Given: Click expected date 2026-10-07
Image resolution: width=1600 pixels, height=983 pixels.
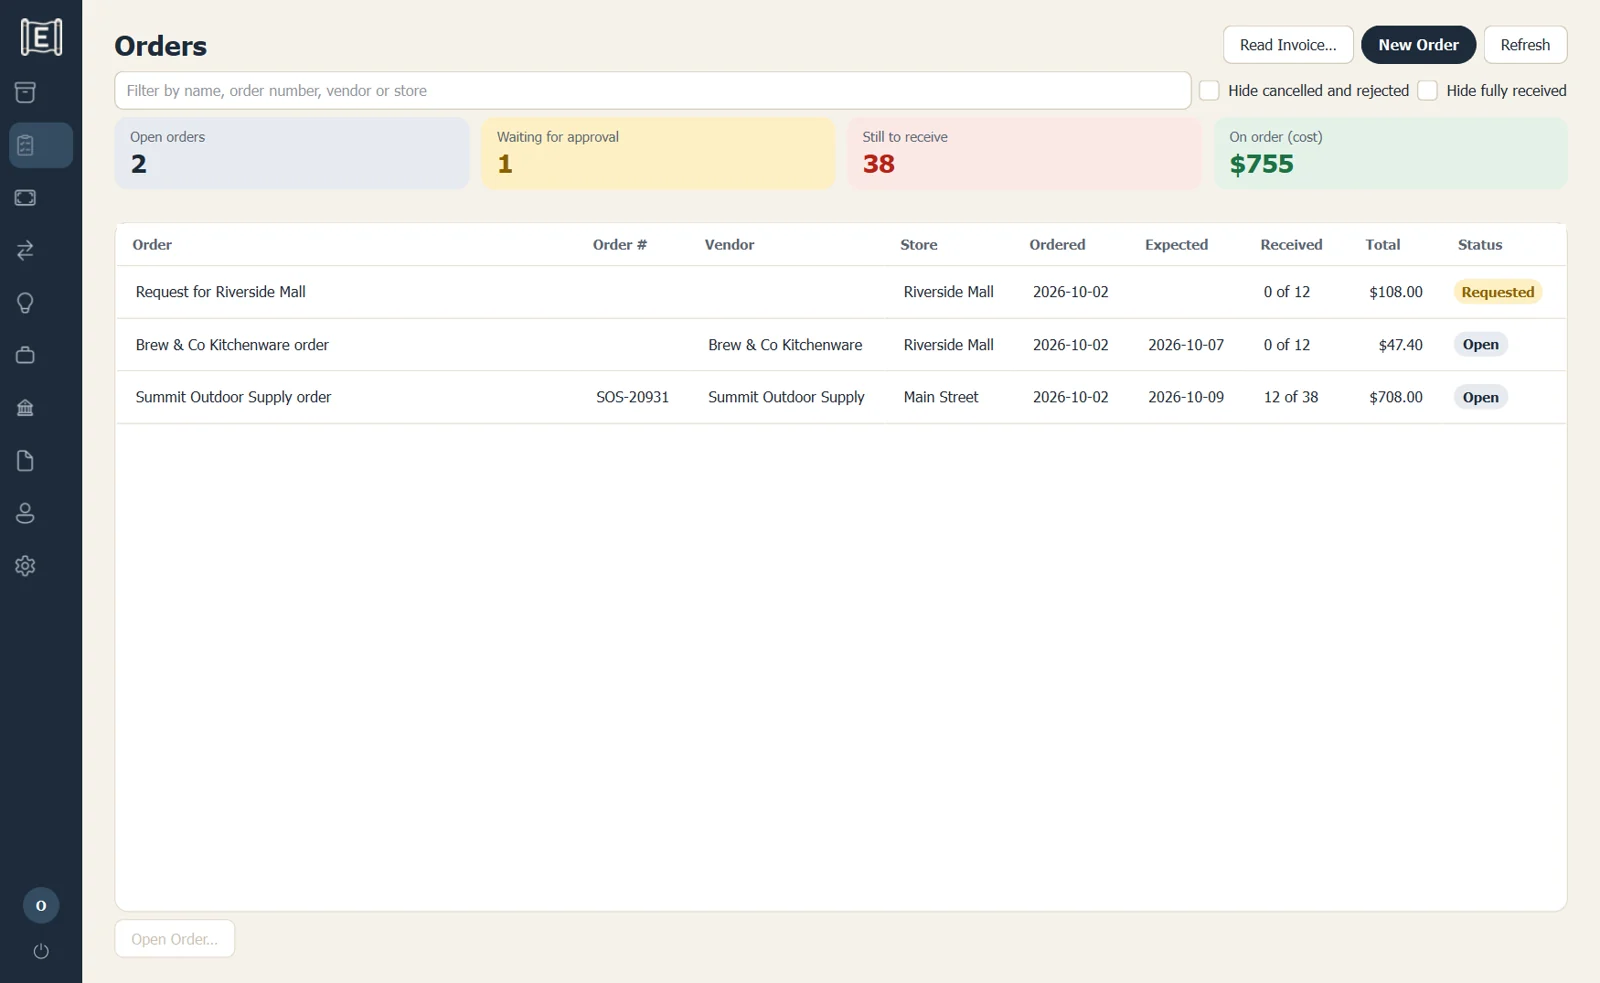Looking at the screenshot, I should [1186, 345].
